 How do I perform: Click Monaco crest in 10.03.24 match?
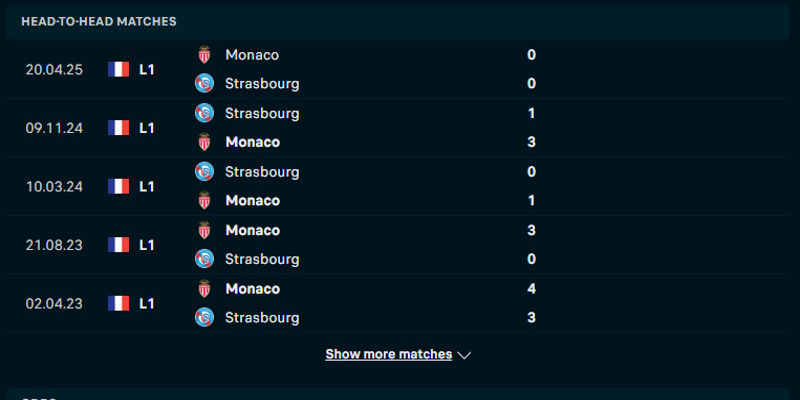click(x=205, y=201)
